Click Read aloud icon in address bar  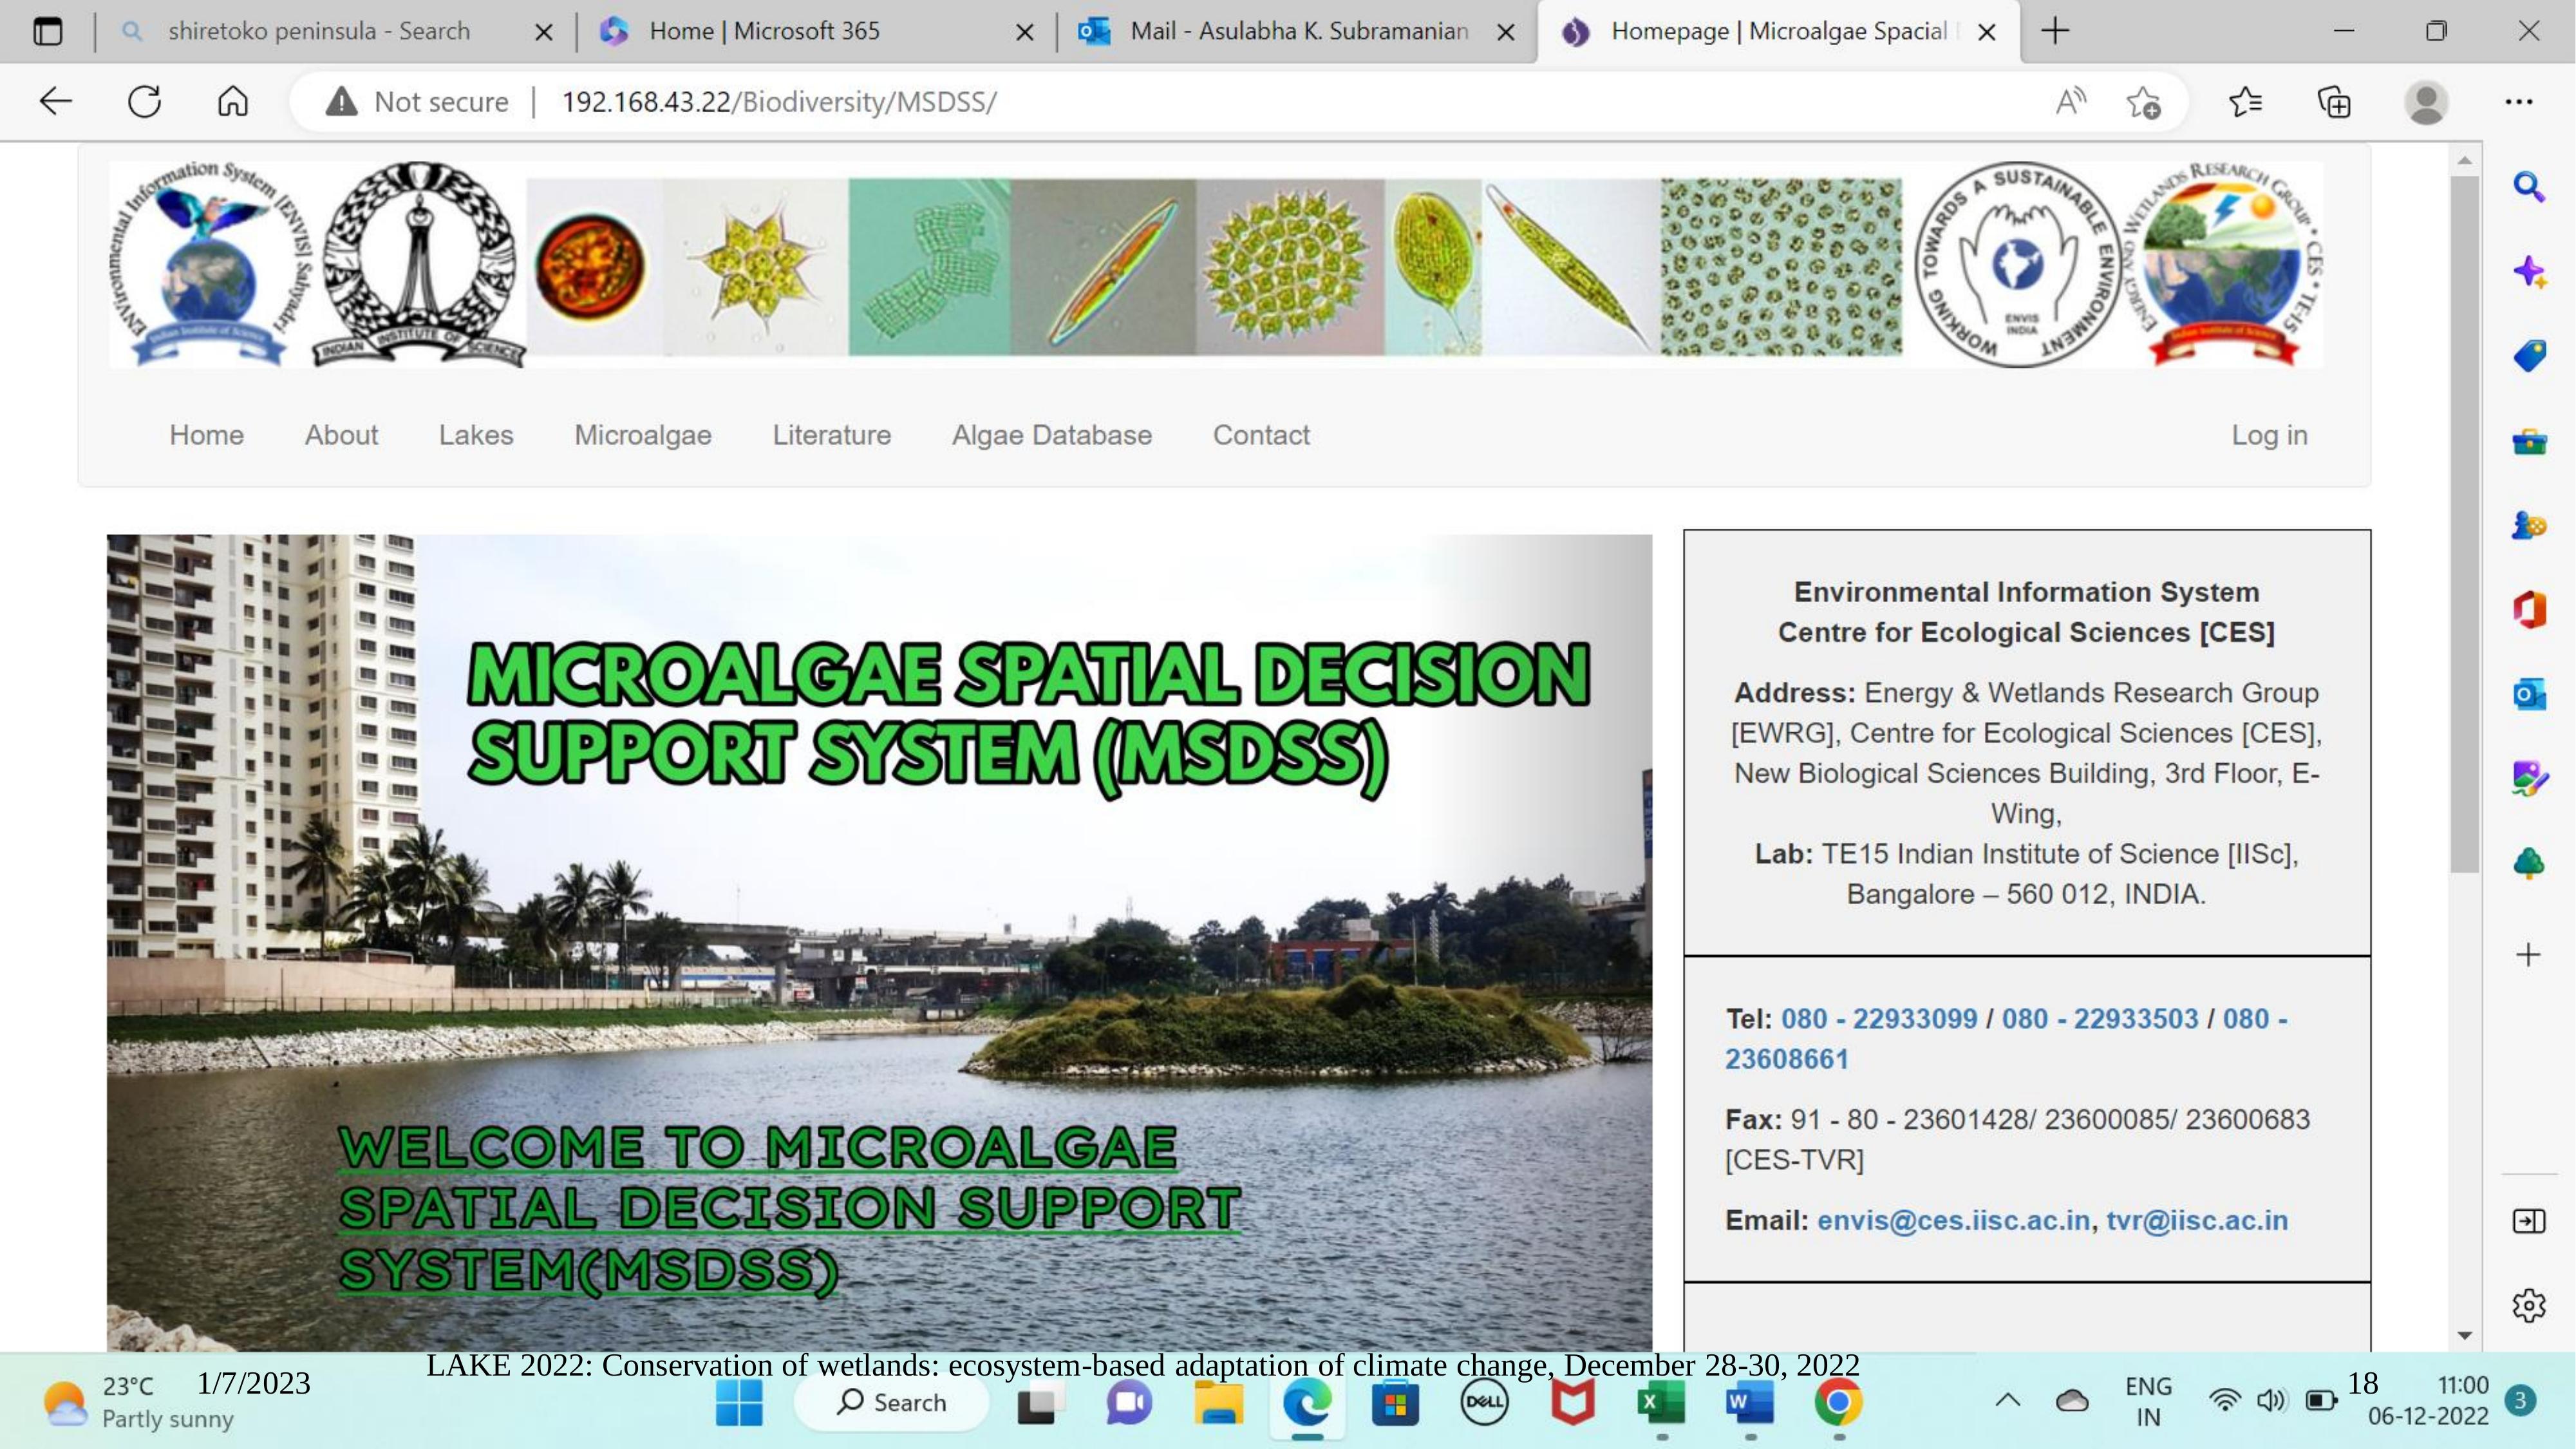click(x=2070, y=102)
